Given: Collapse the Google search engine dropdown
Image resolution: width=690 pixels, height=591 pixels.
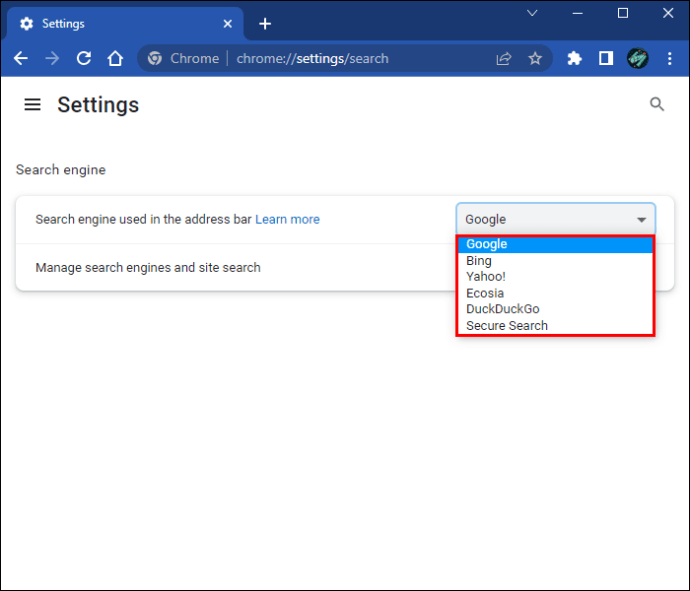Looking at the screenshot, I should [x=555, y=219].
